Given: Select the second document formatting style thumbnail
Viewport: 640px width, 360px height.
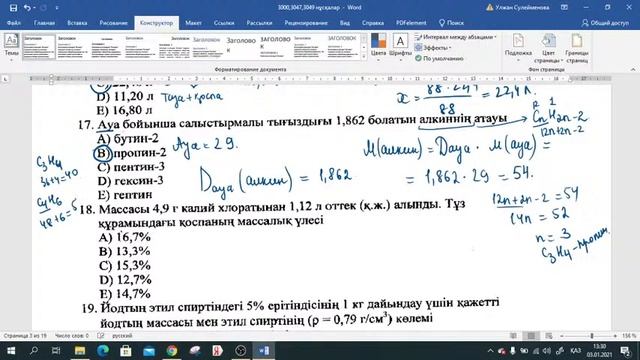Looking at the screenshot, I should coord(72,47).
